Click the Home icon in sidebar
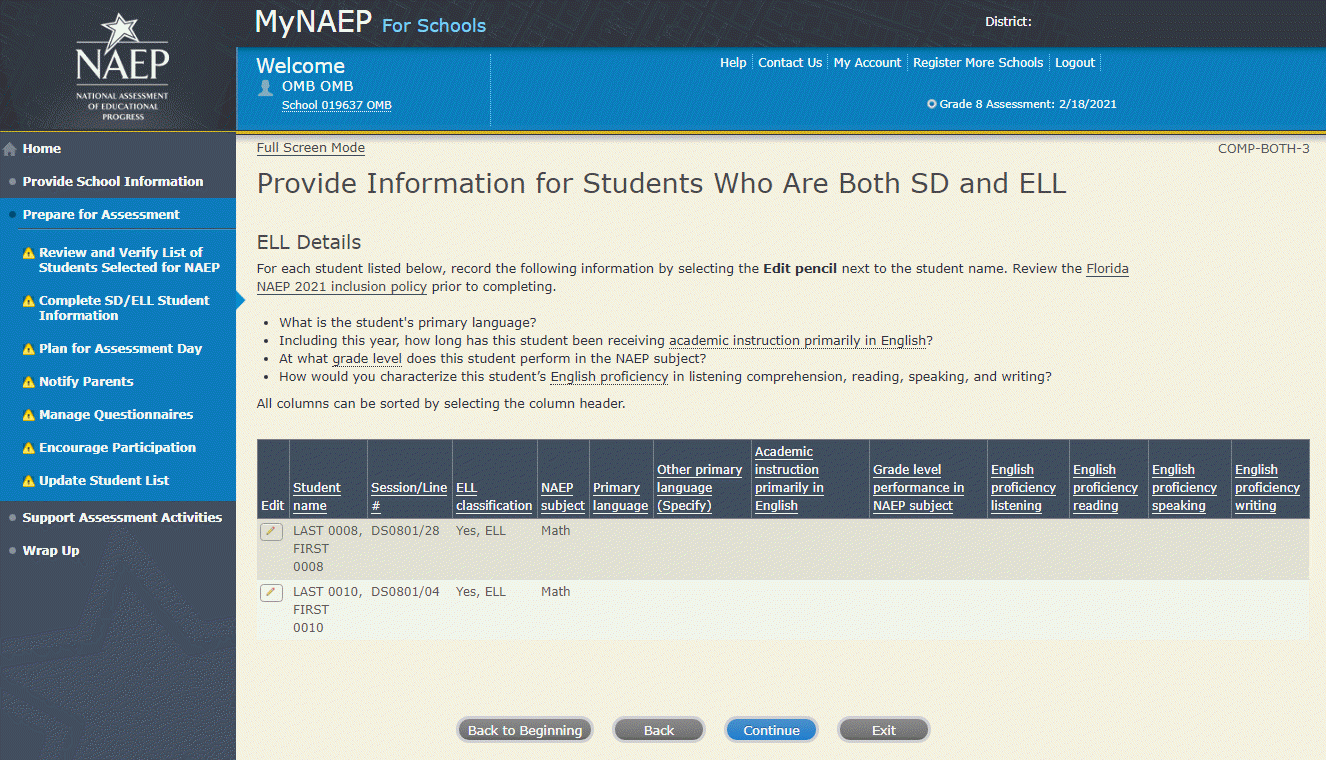Viewport: 1326px width, 760px height. (x=10, y=149)
